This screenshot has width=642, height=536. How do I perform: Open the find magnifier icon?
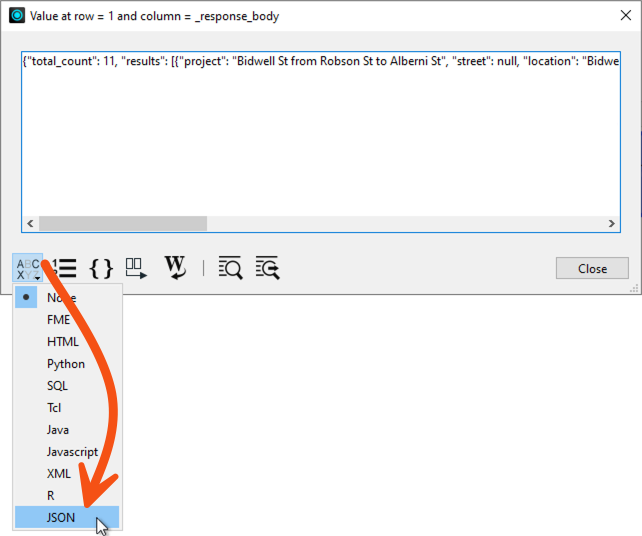(x=230, y=268)
